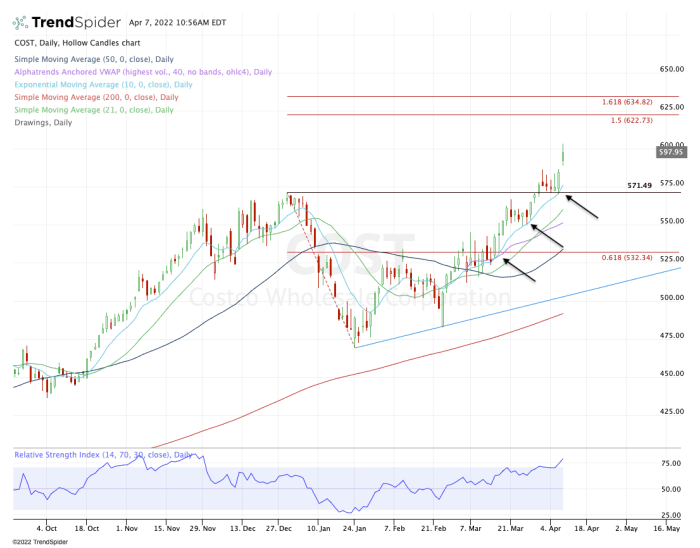The height and width of the screenshot is (548, 700).
Task: Click the 18. Apr date label
Action: [586, 528]
